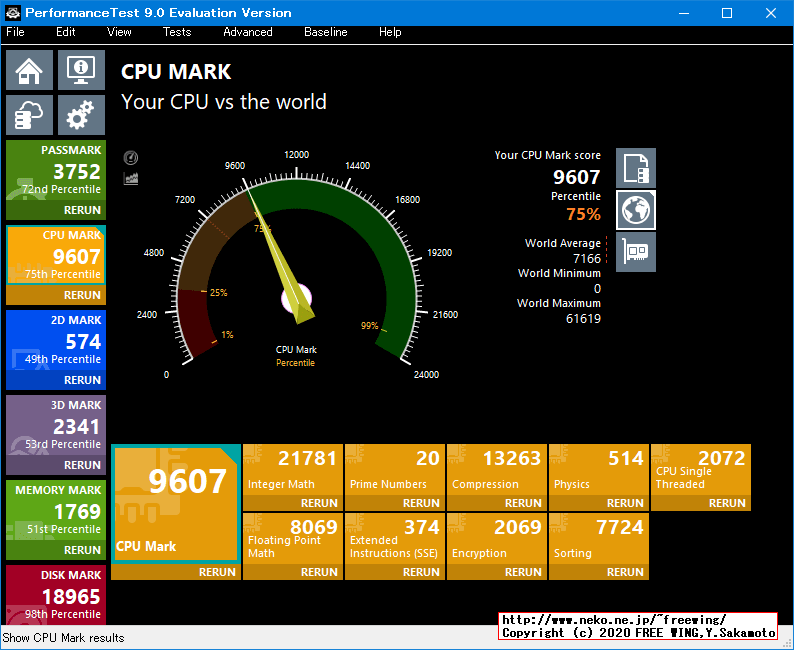Click the World Minimum 0 value
The height and width of the screenshot is (650, 794).
pos(597,289)
